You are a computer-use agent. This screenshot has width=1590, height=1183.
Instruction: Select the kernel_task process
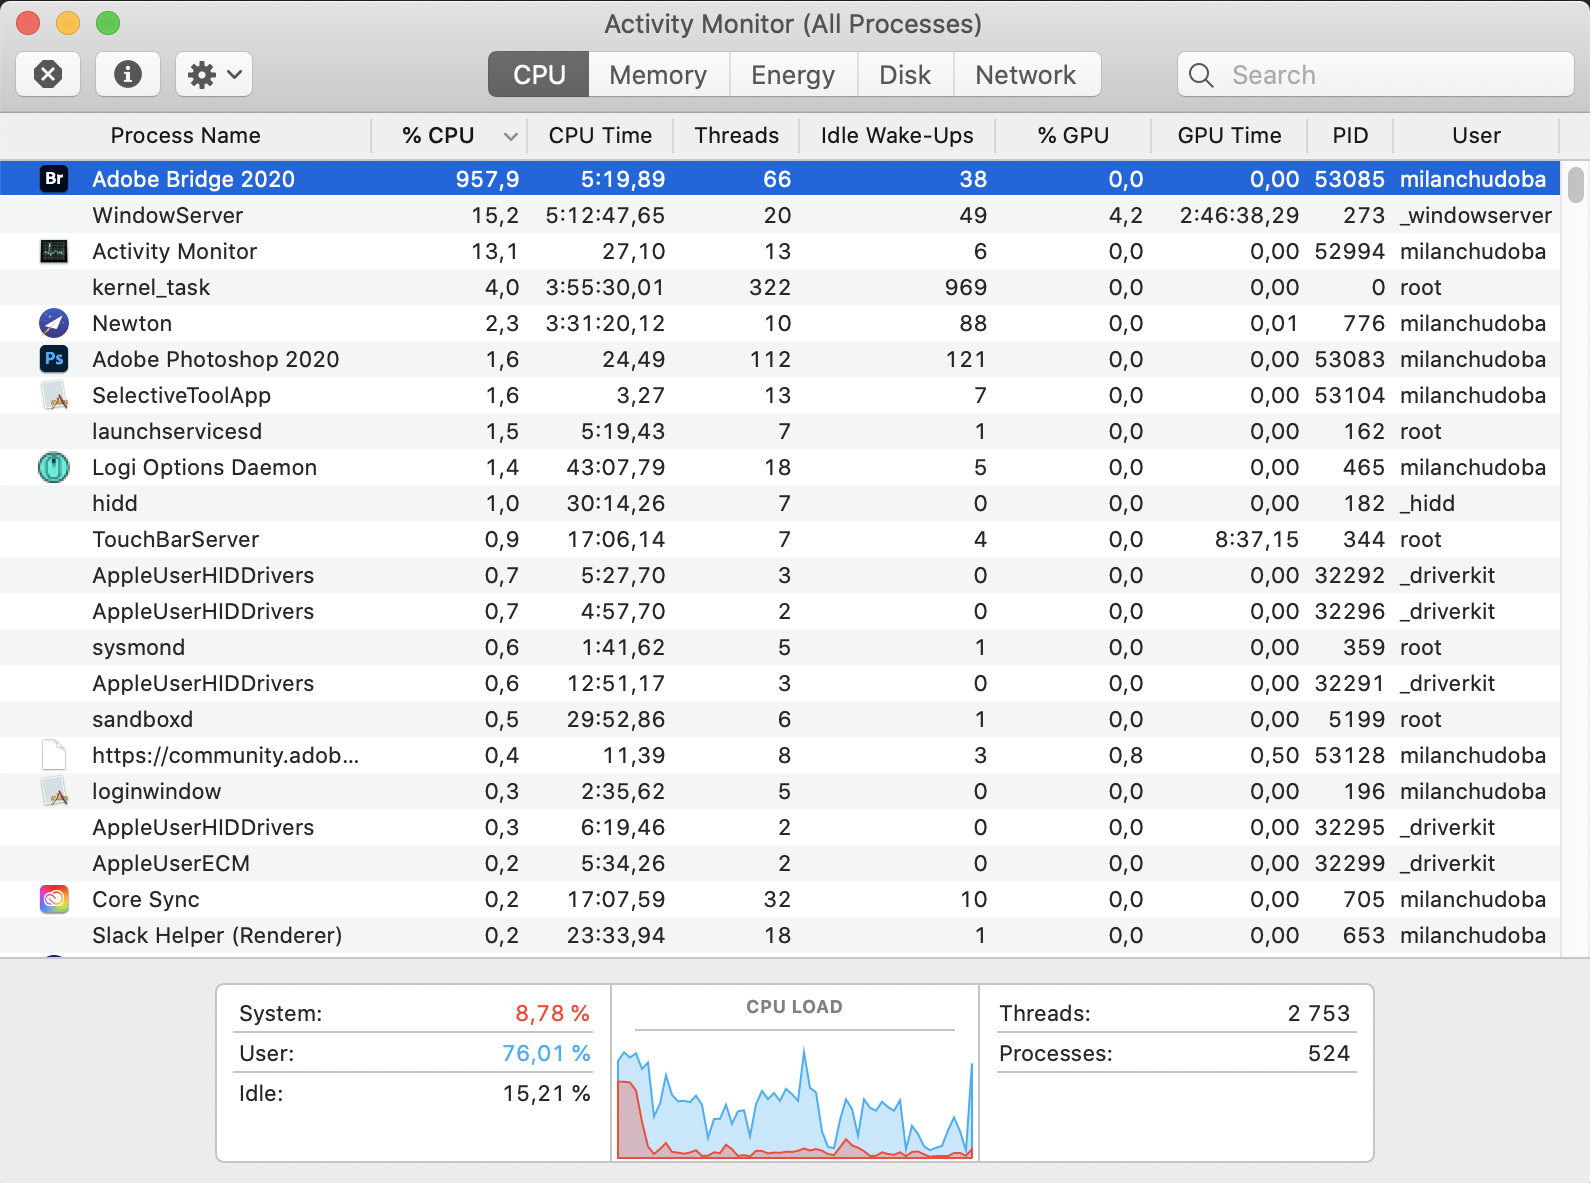780,287
